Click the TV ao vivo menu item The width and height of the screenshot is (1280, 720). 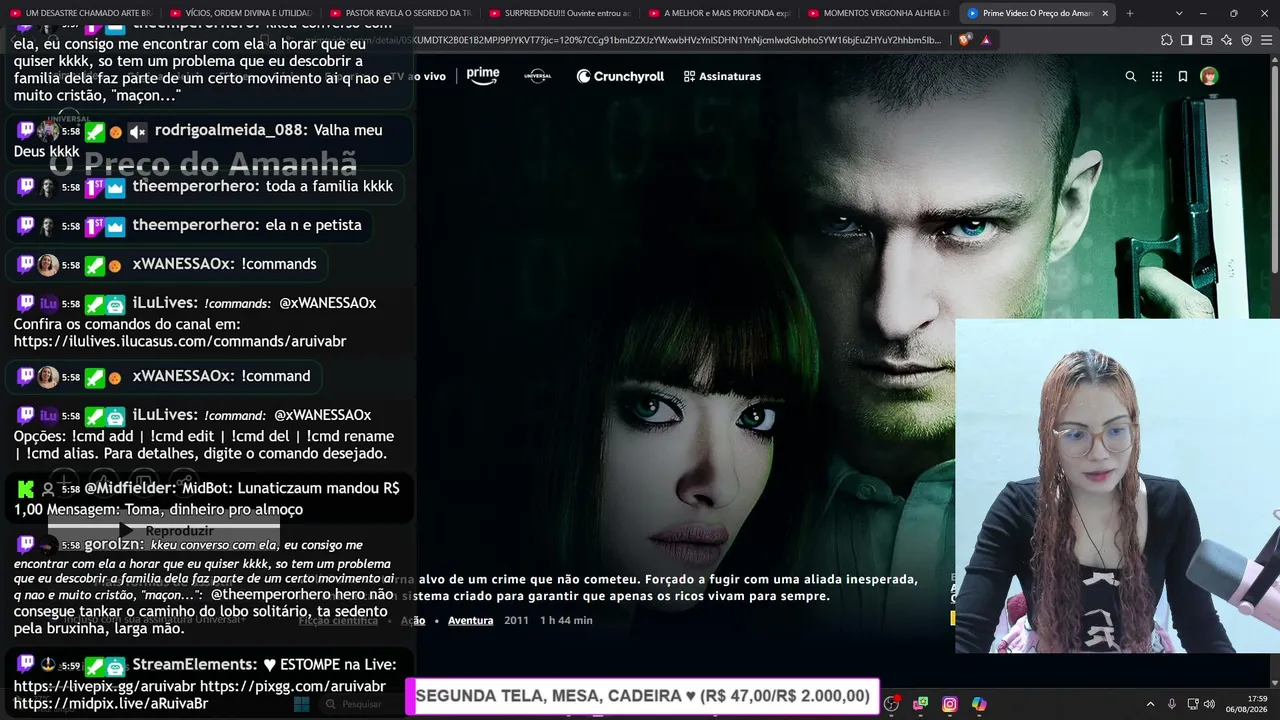click(x=418, y=76)
